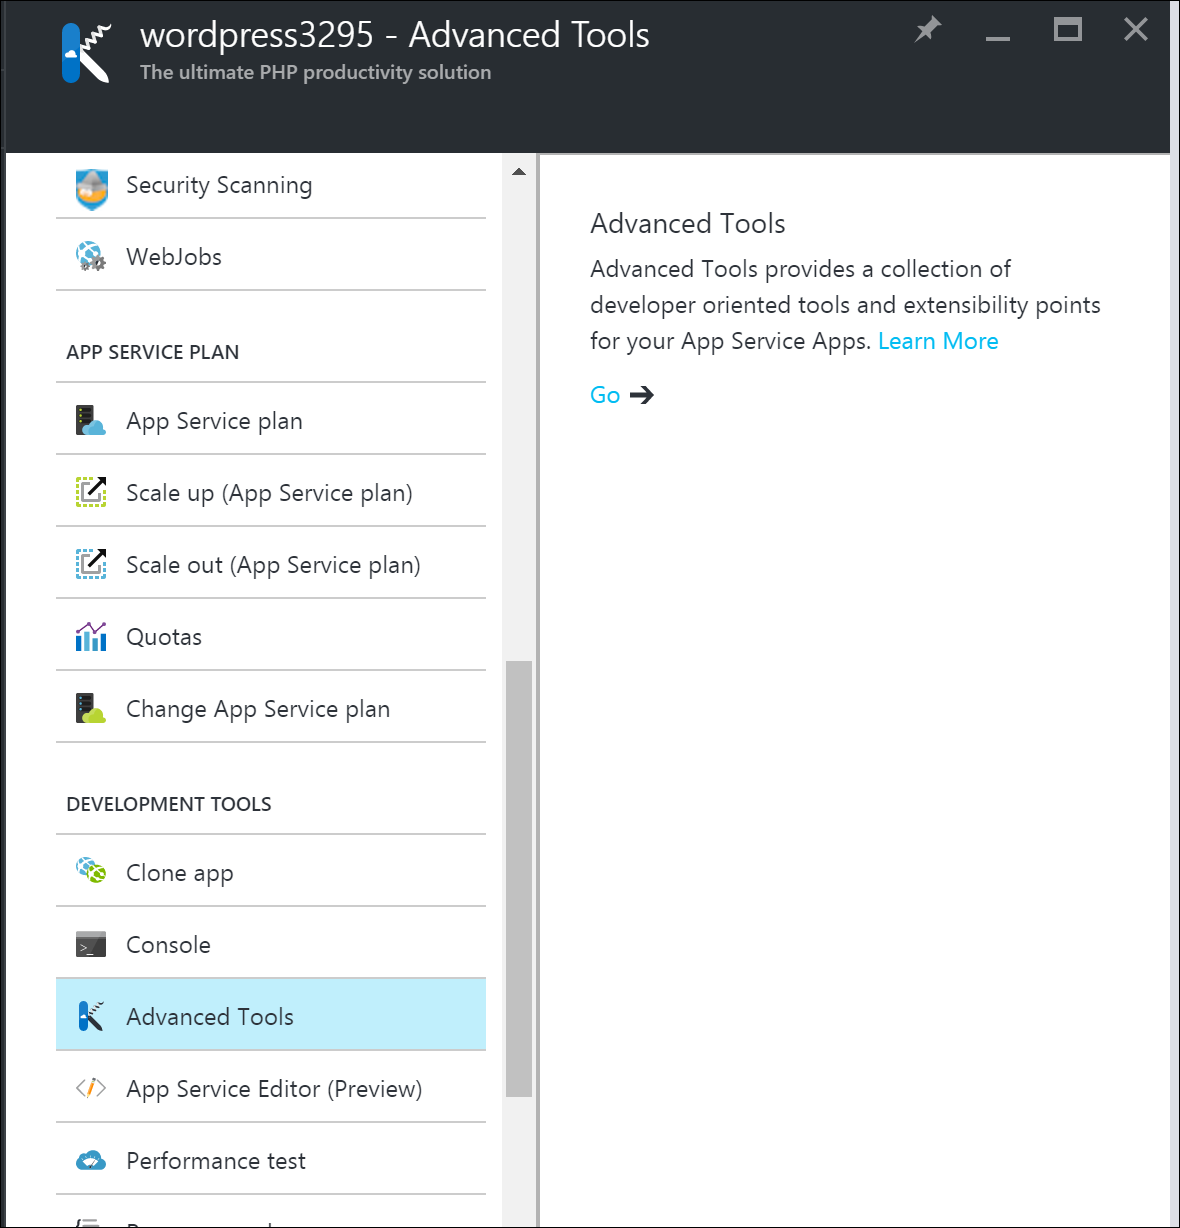Click the App Service plan server icon
Viewport: 1180px width, 1228px height.
tap(91, 421)
